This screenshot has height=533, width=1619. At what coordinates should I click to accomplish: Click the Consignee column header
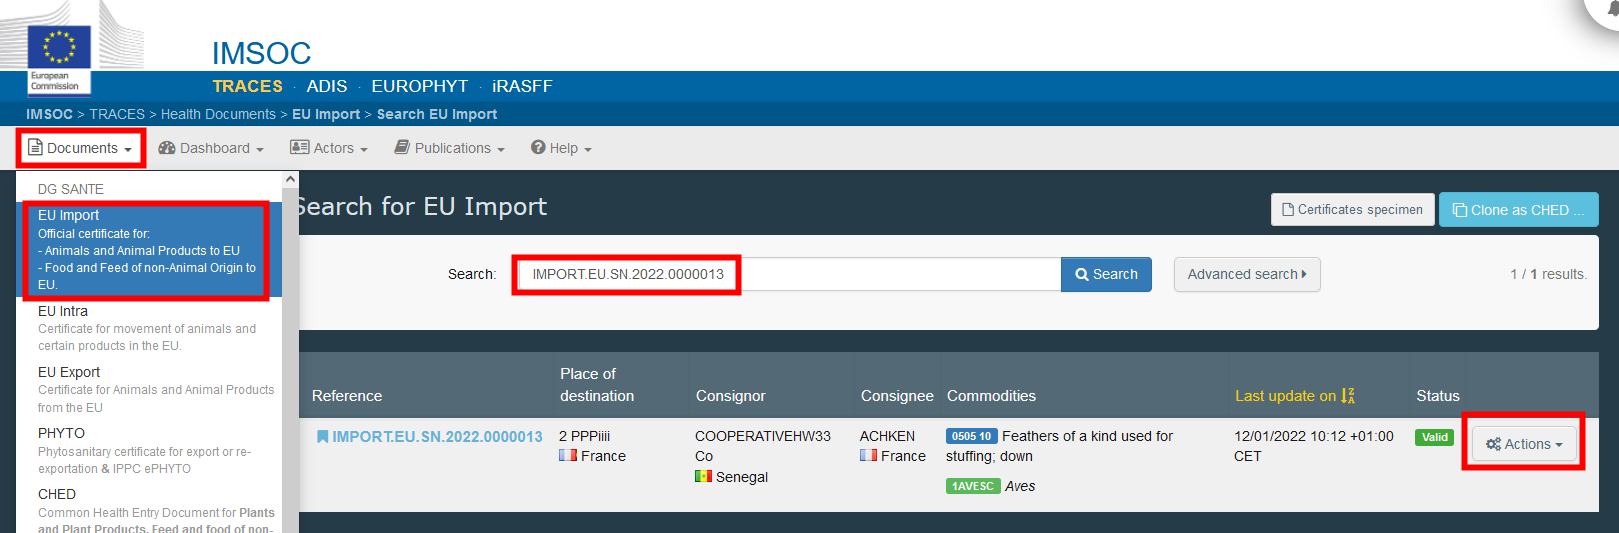click(x=897, y=396)
